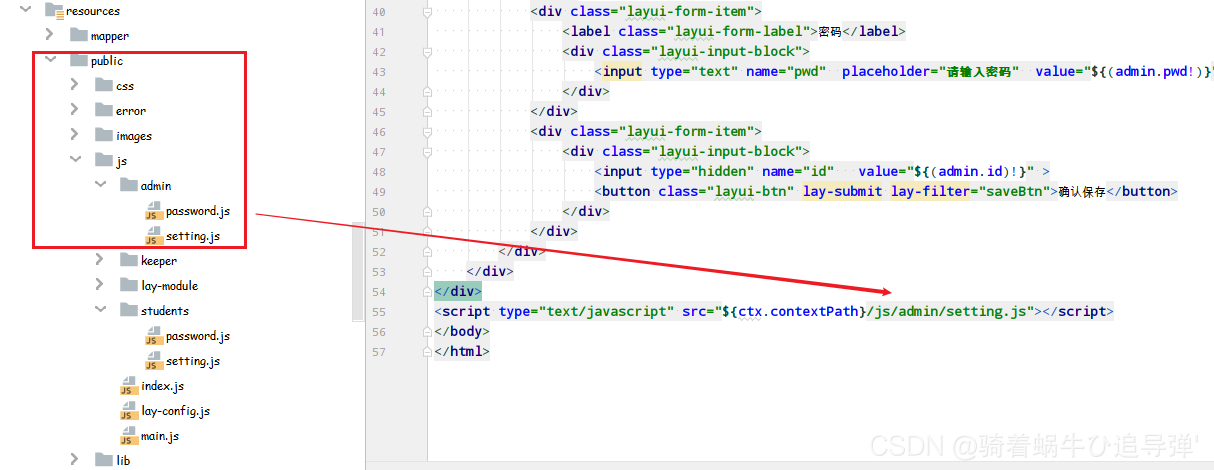Image resolution: width=1214 pixels, height=470 pixels.
Task: Select setting.js under the admin folder
Action: pos(193,236)
